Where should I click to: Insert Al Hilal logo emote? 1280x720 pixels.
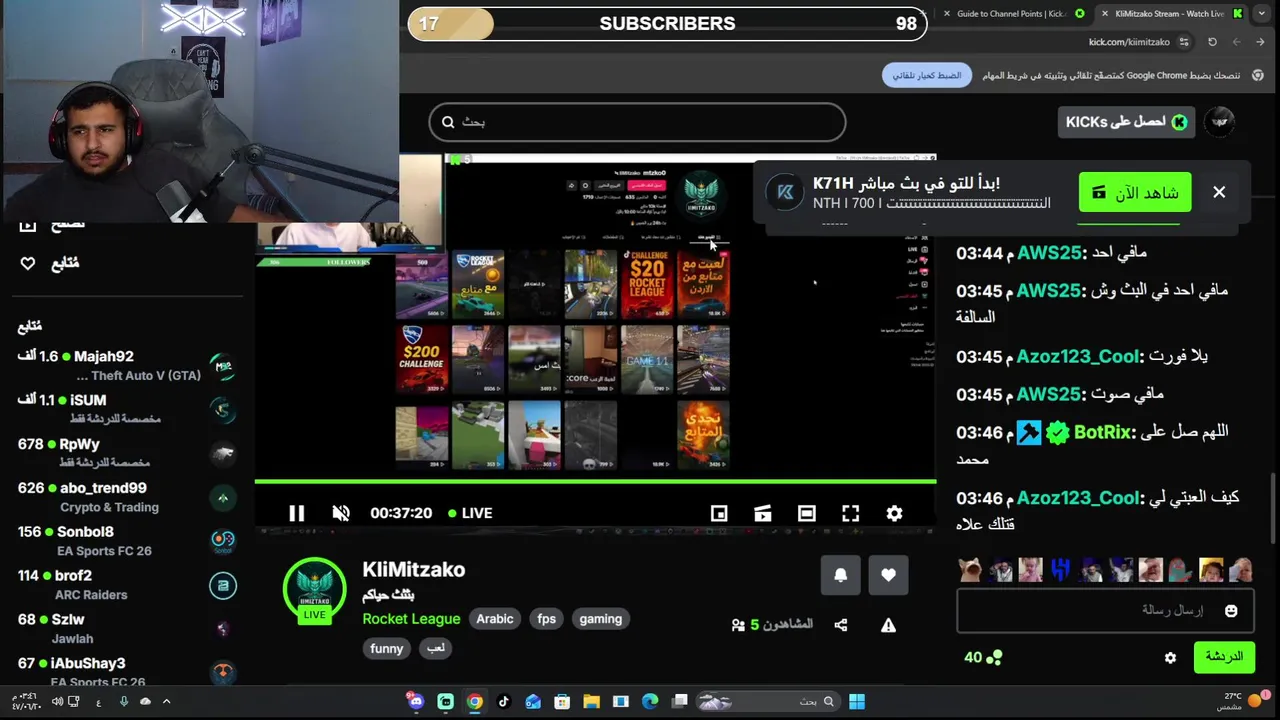pos(1060,570)
